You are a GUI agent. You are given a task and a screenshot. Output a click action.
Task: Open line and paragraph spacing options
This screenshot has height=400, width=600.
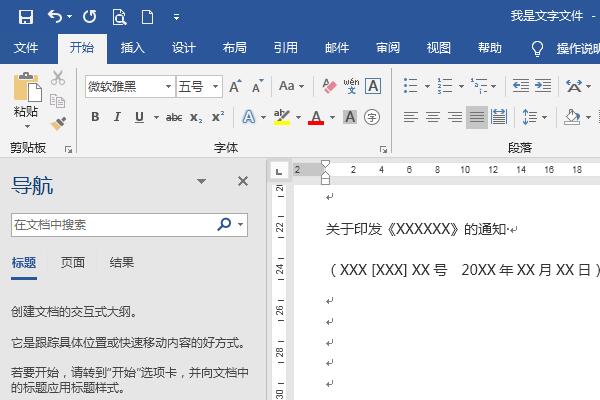point(530,117)
